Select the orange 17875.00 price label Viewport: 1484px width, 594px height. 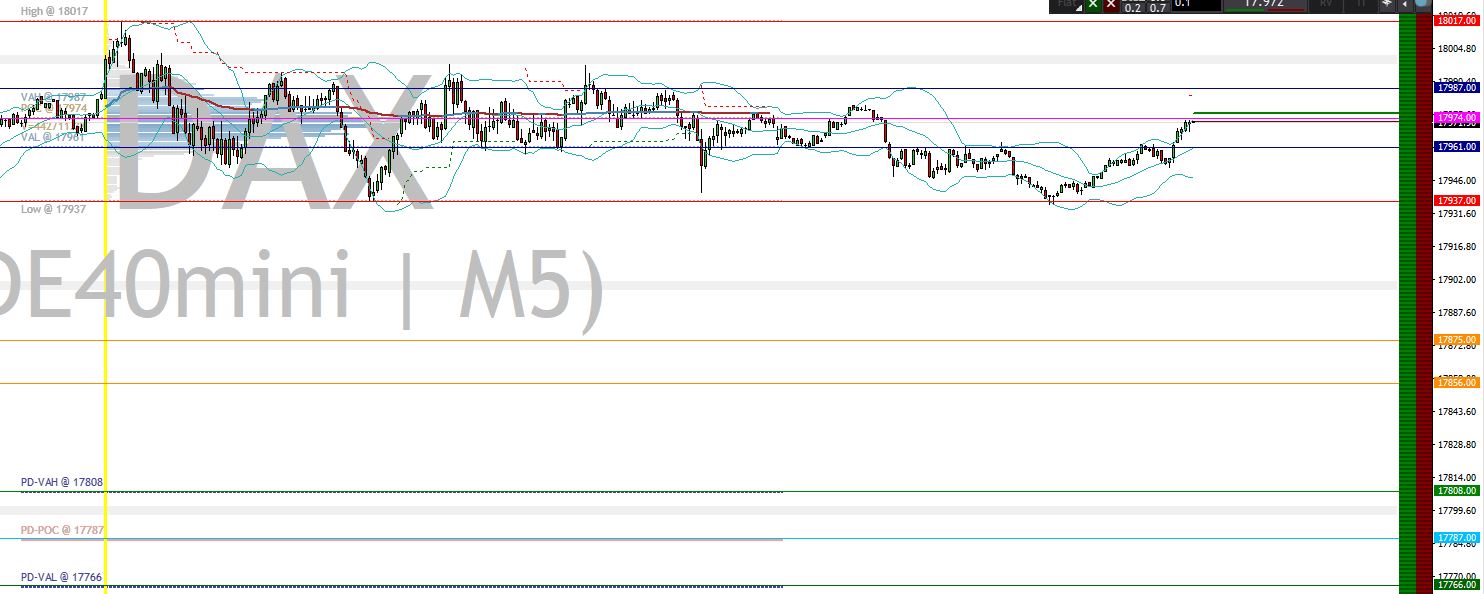click(x=1456, y=340)
